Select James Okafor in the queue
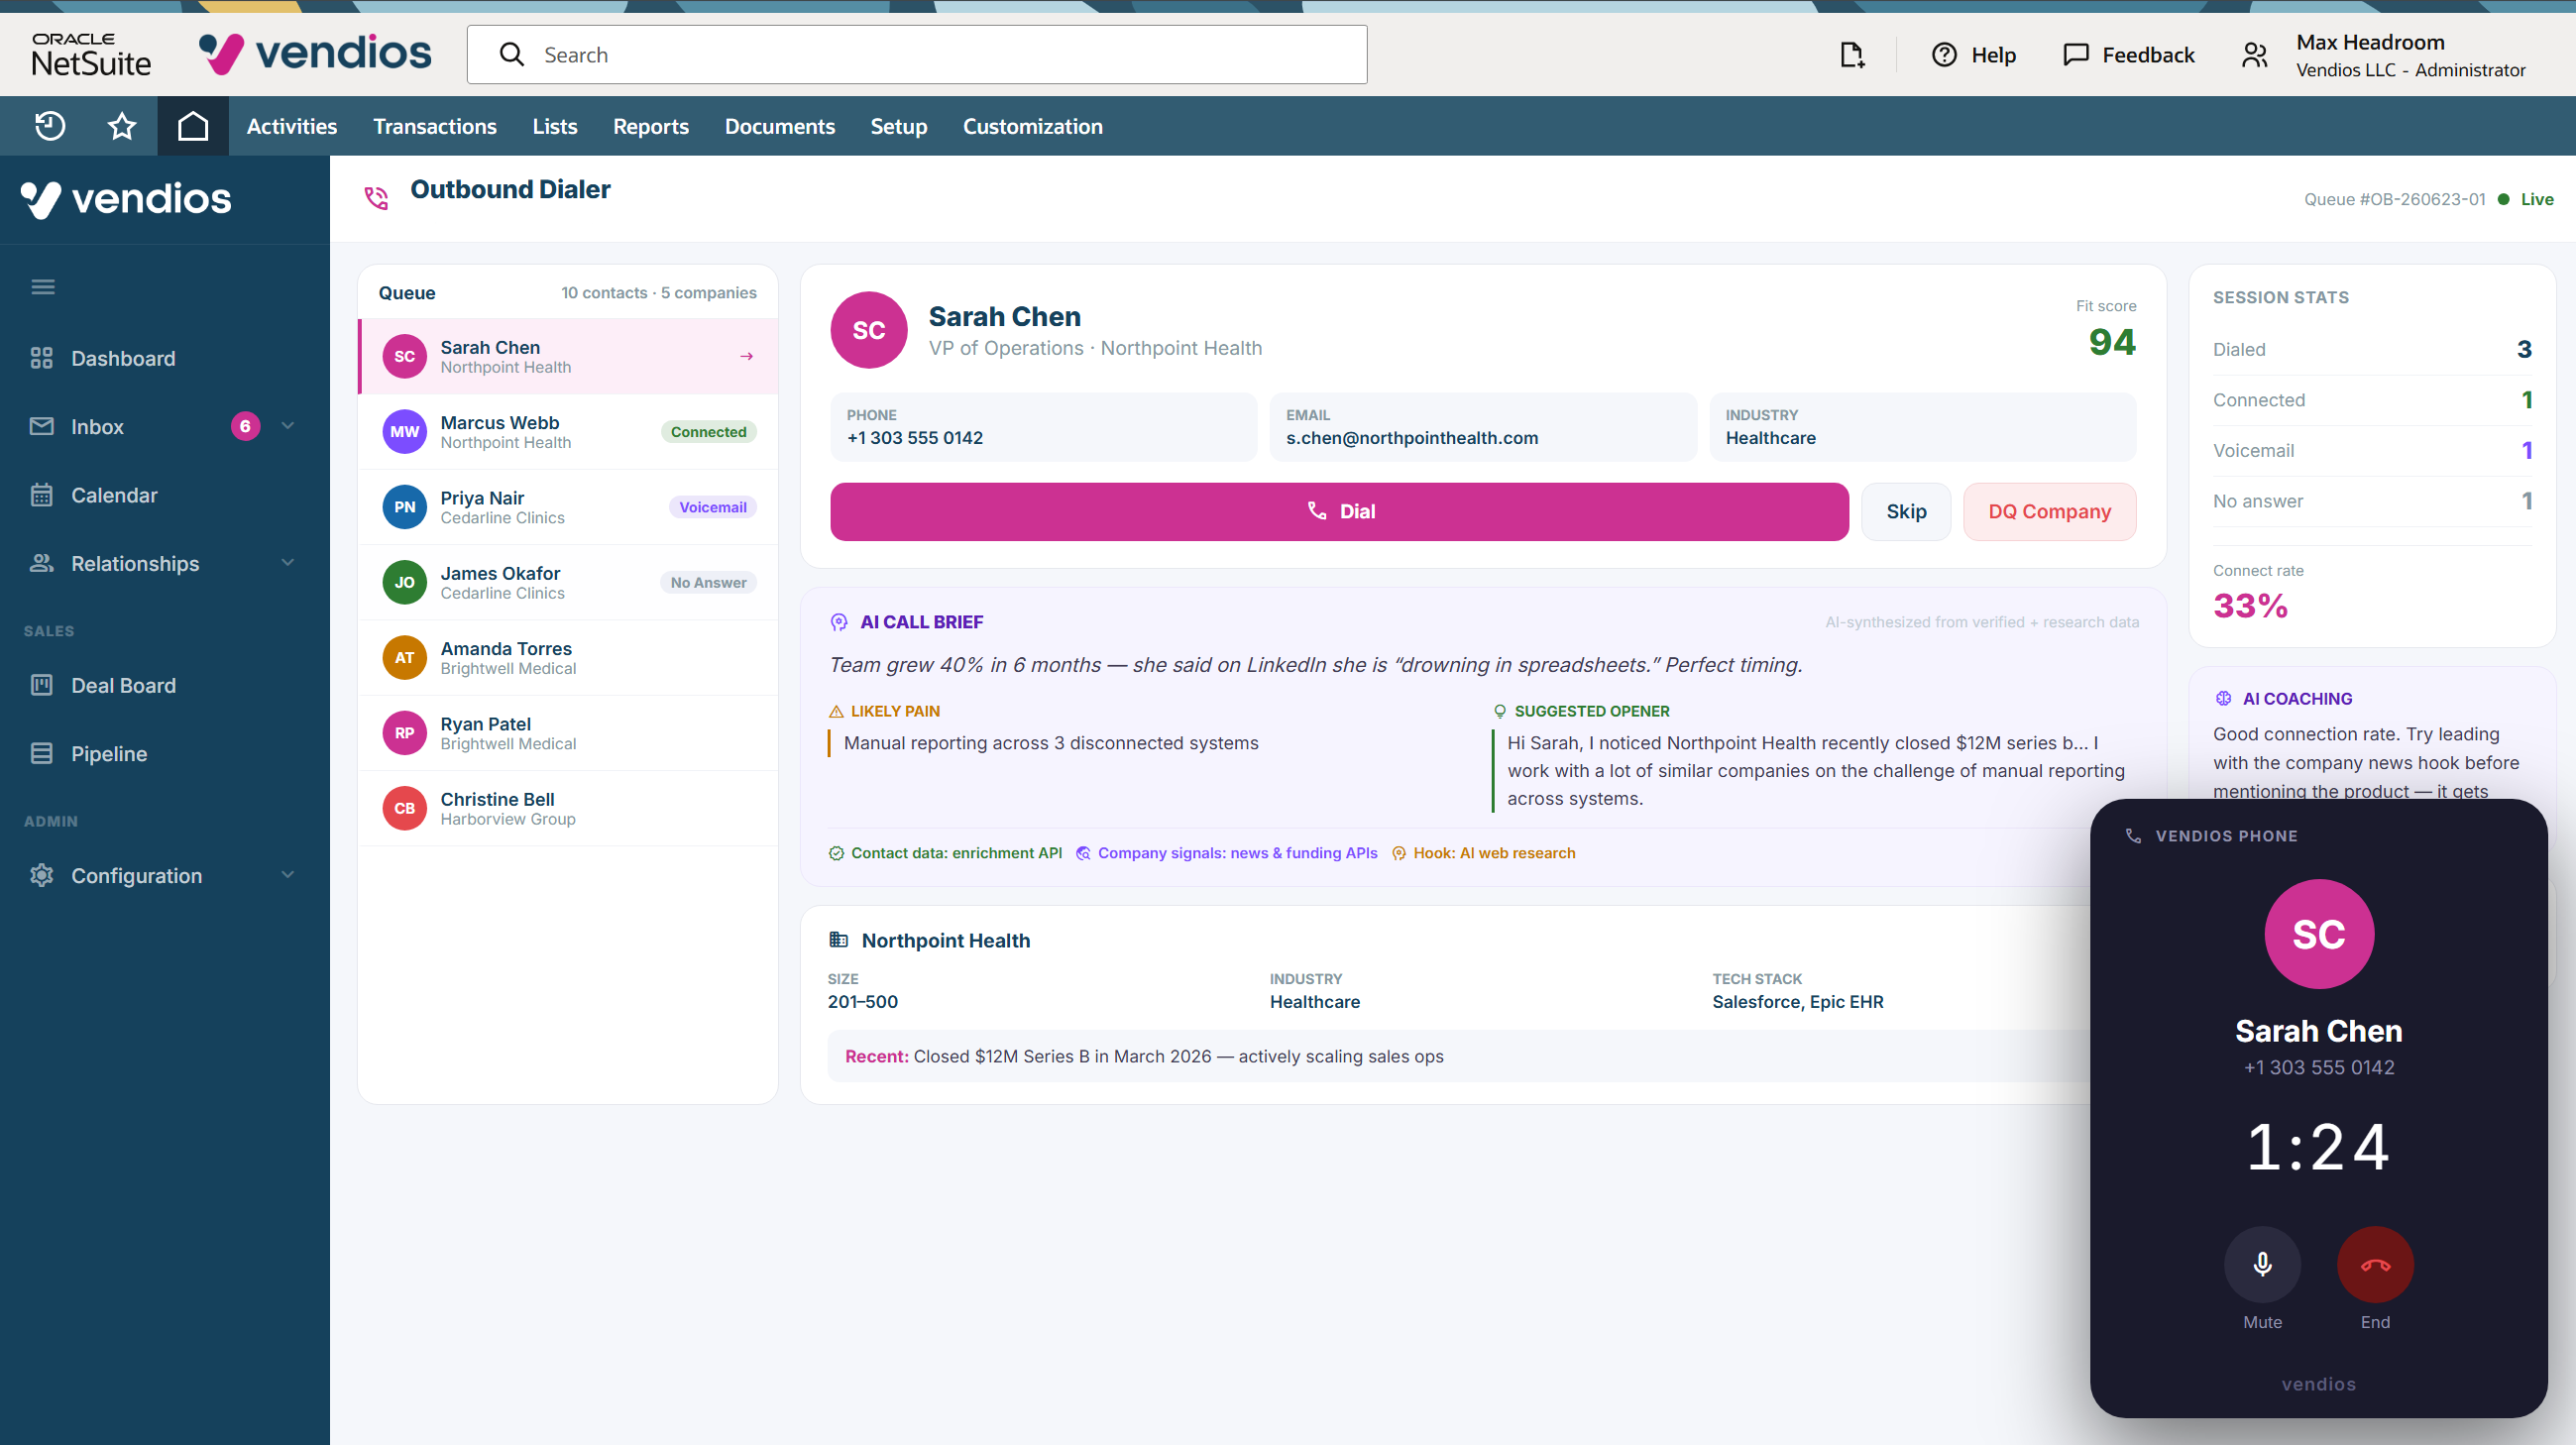The width and height of the screenshot is (2576, 1445). pos(568,582)
